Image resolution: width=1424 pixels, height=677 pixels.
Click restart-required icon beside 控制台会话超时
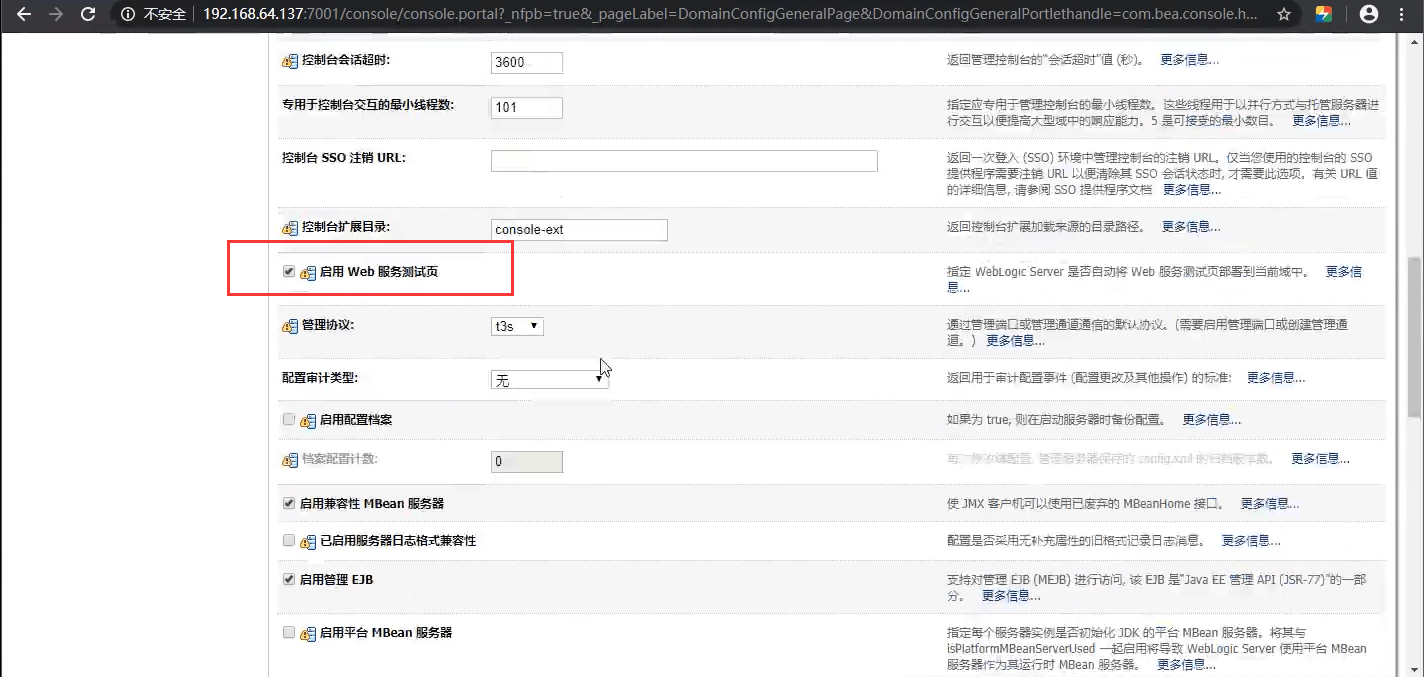coord(290,61)
